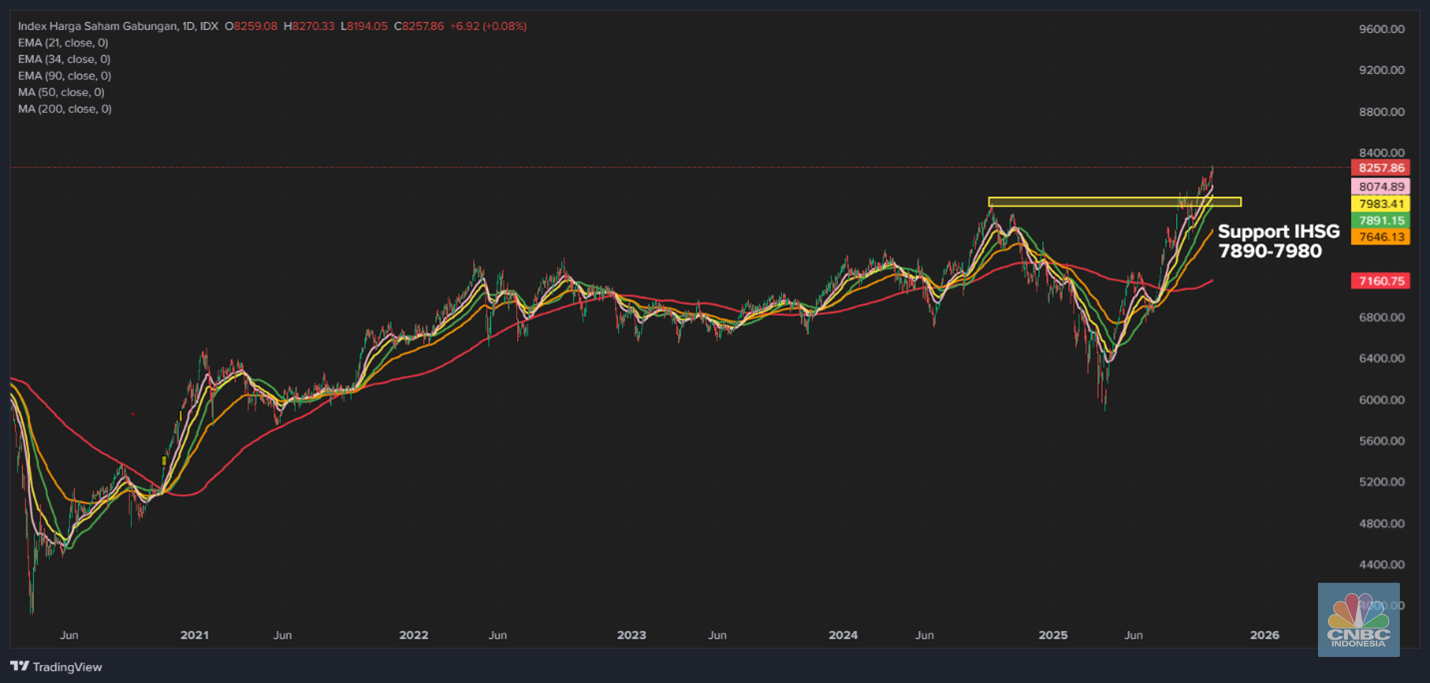Toggle the EMA (34, close, 0) indicator
This screenshot has width=1430, height=683.
pos(64,59)
